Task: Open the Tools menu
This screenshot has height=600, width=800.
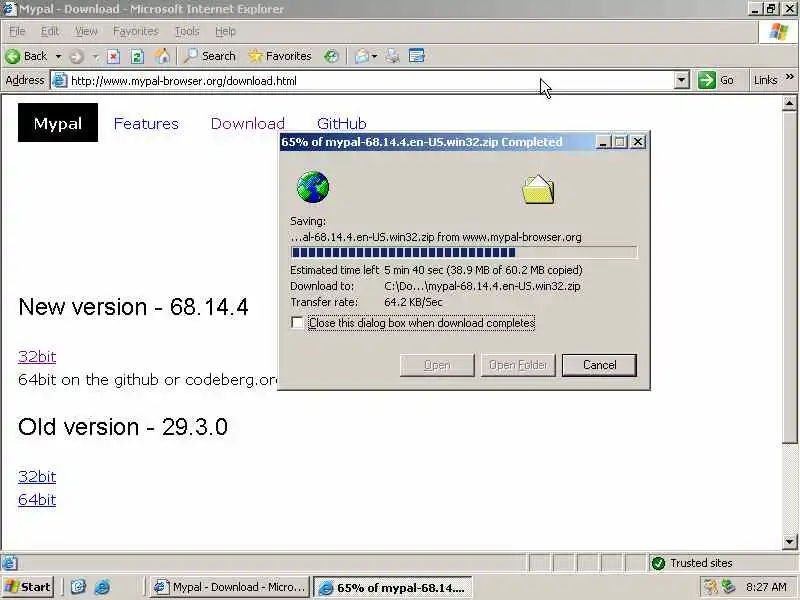Action: 187,32
